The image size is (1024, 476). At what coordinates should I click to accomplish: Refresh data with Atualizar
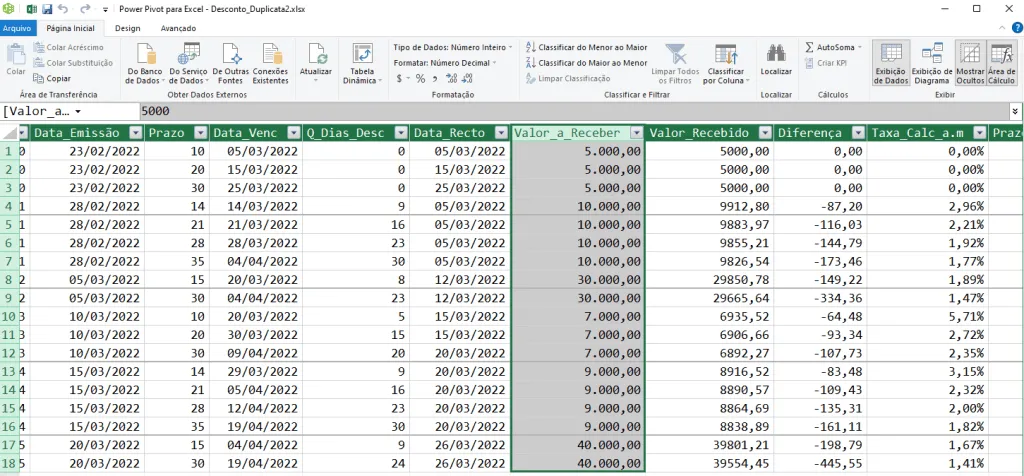click(315, 63)
